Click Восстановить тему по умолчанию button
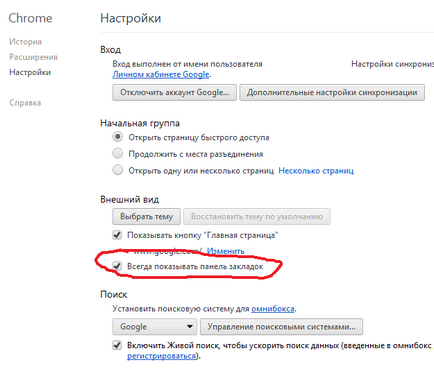 tap(257, 217)
